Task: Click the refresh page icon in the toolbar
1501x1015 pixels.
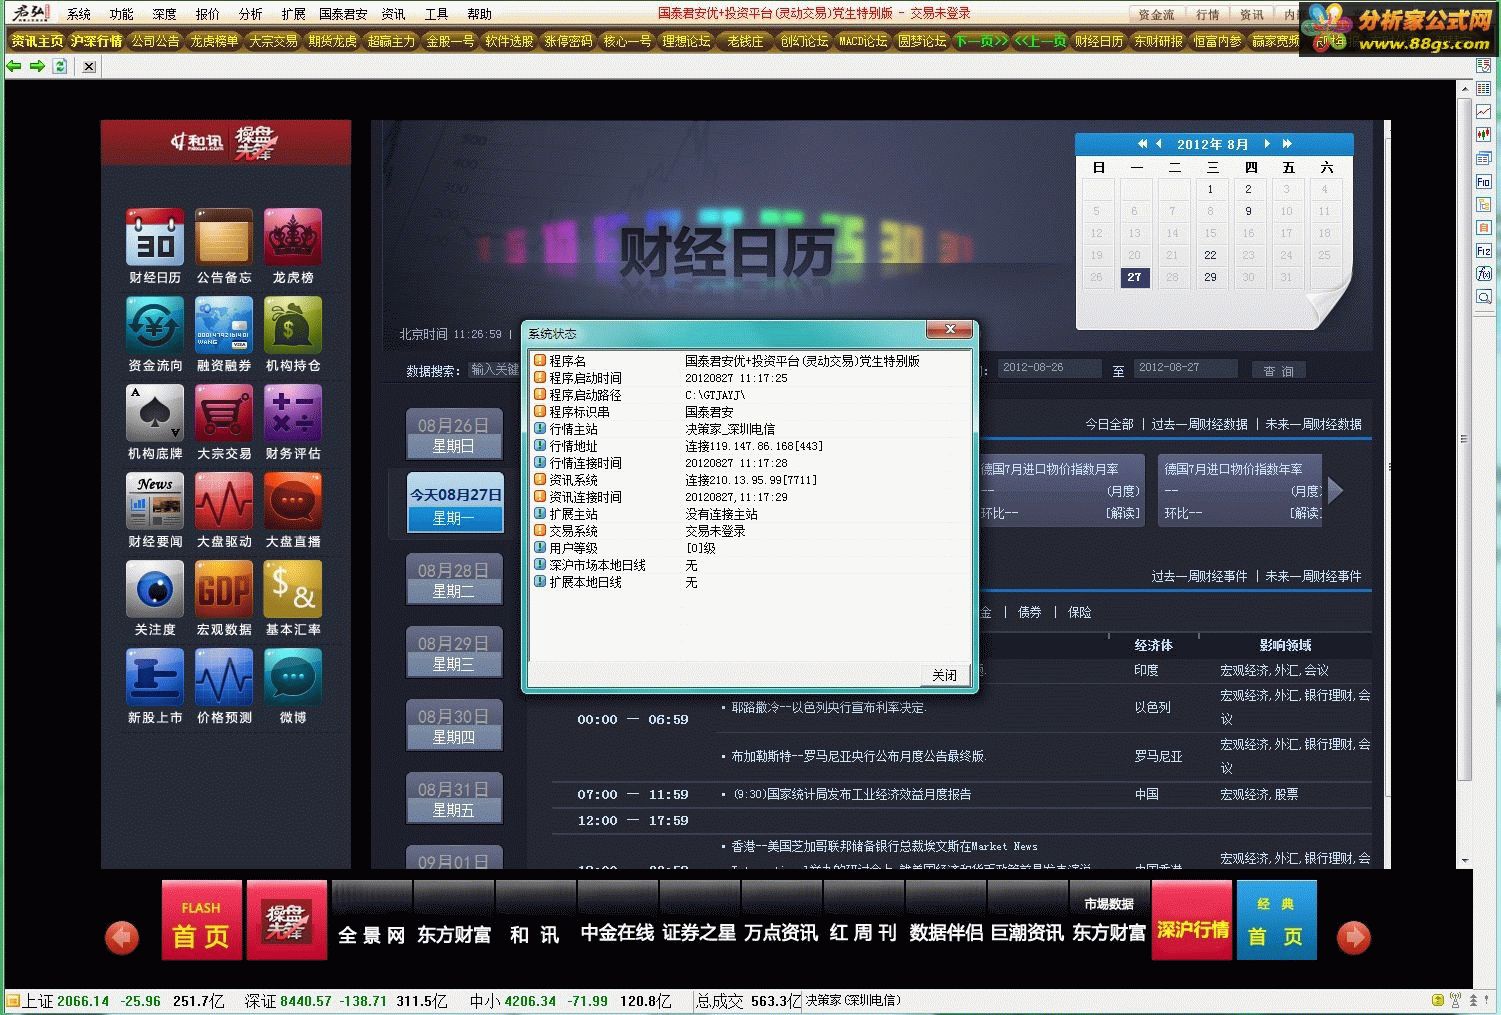Action: tap(60, 66)
